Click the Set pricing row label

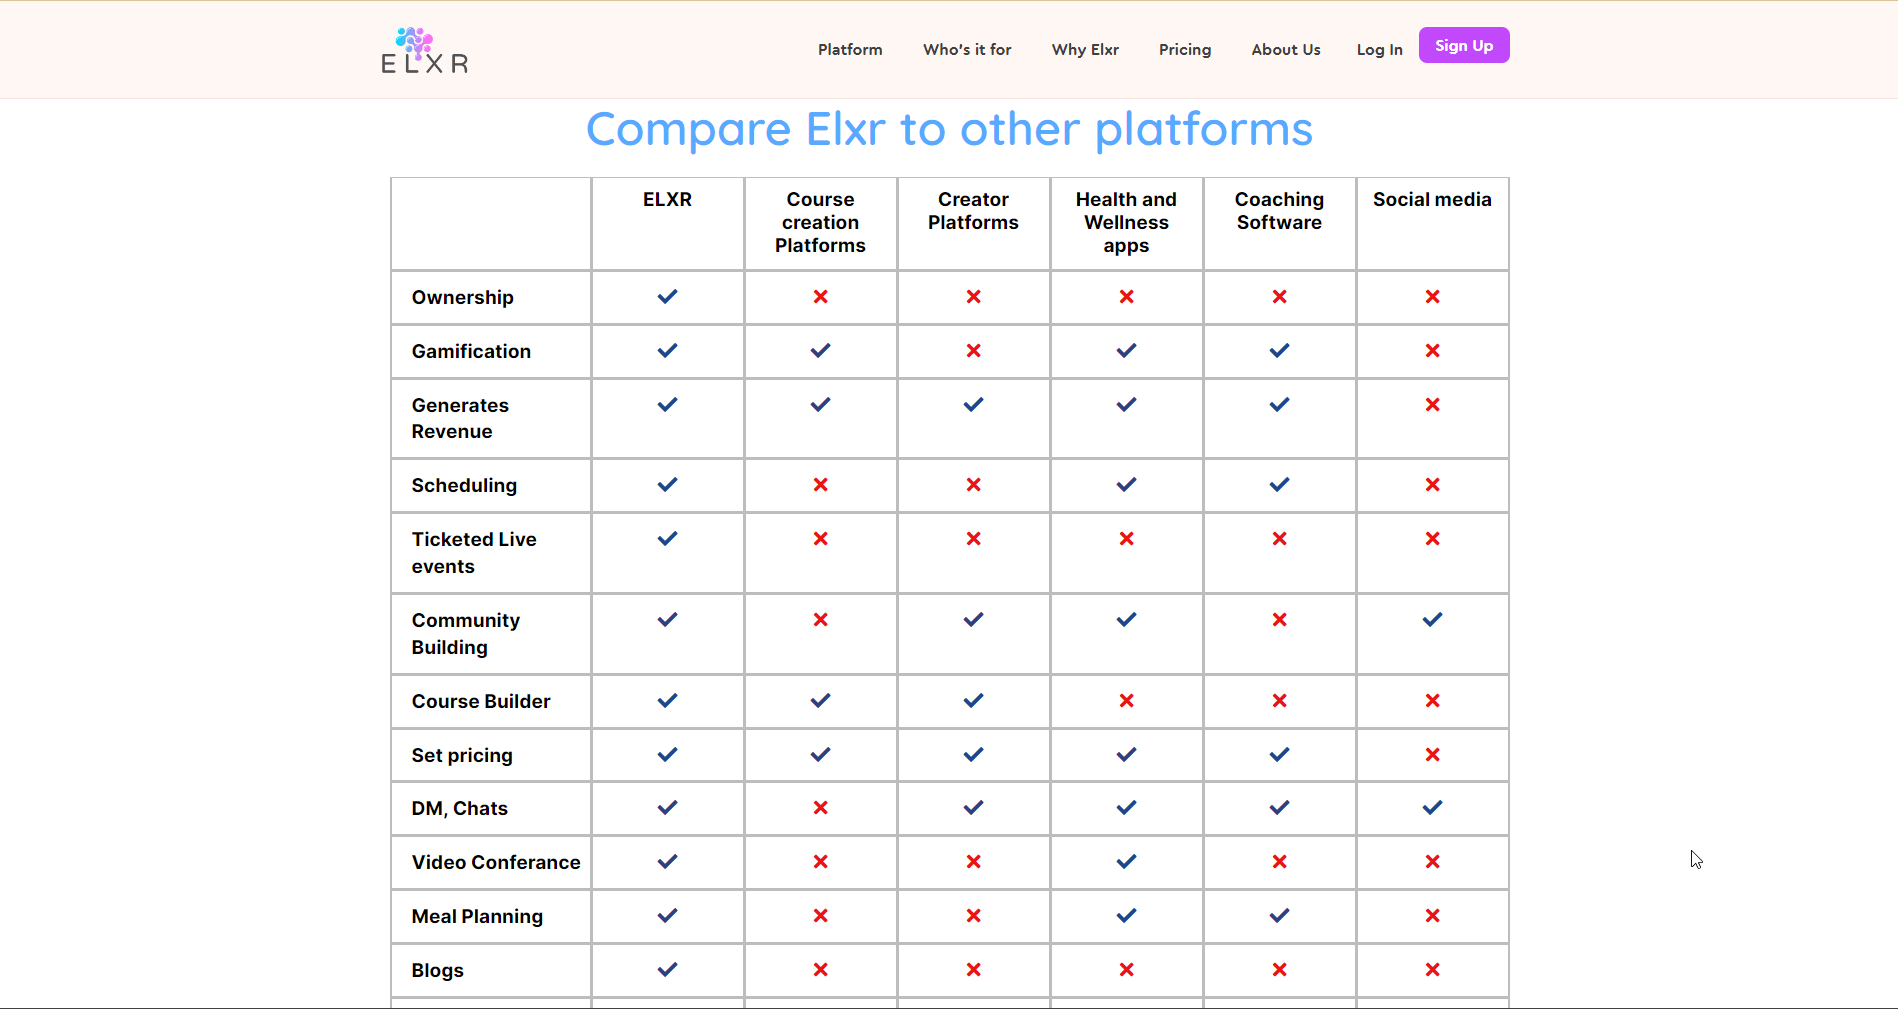462,755
